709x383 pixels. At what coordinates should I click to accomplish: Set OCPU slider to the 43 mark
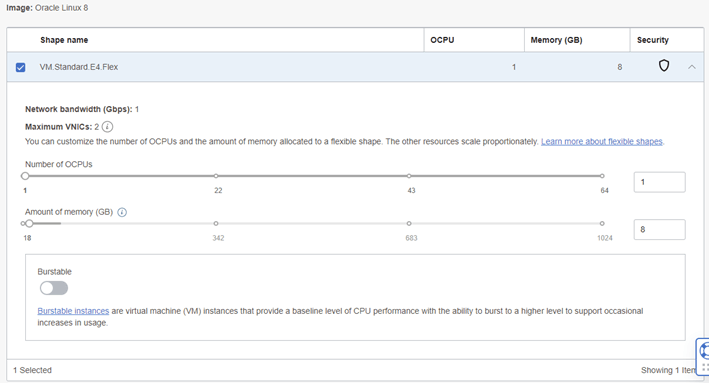tap(409, 176)
